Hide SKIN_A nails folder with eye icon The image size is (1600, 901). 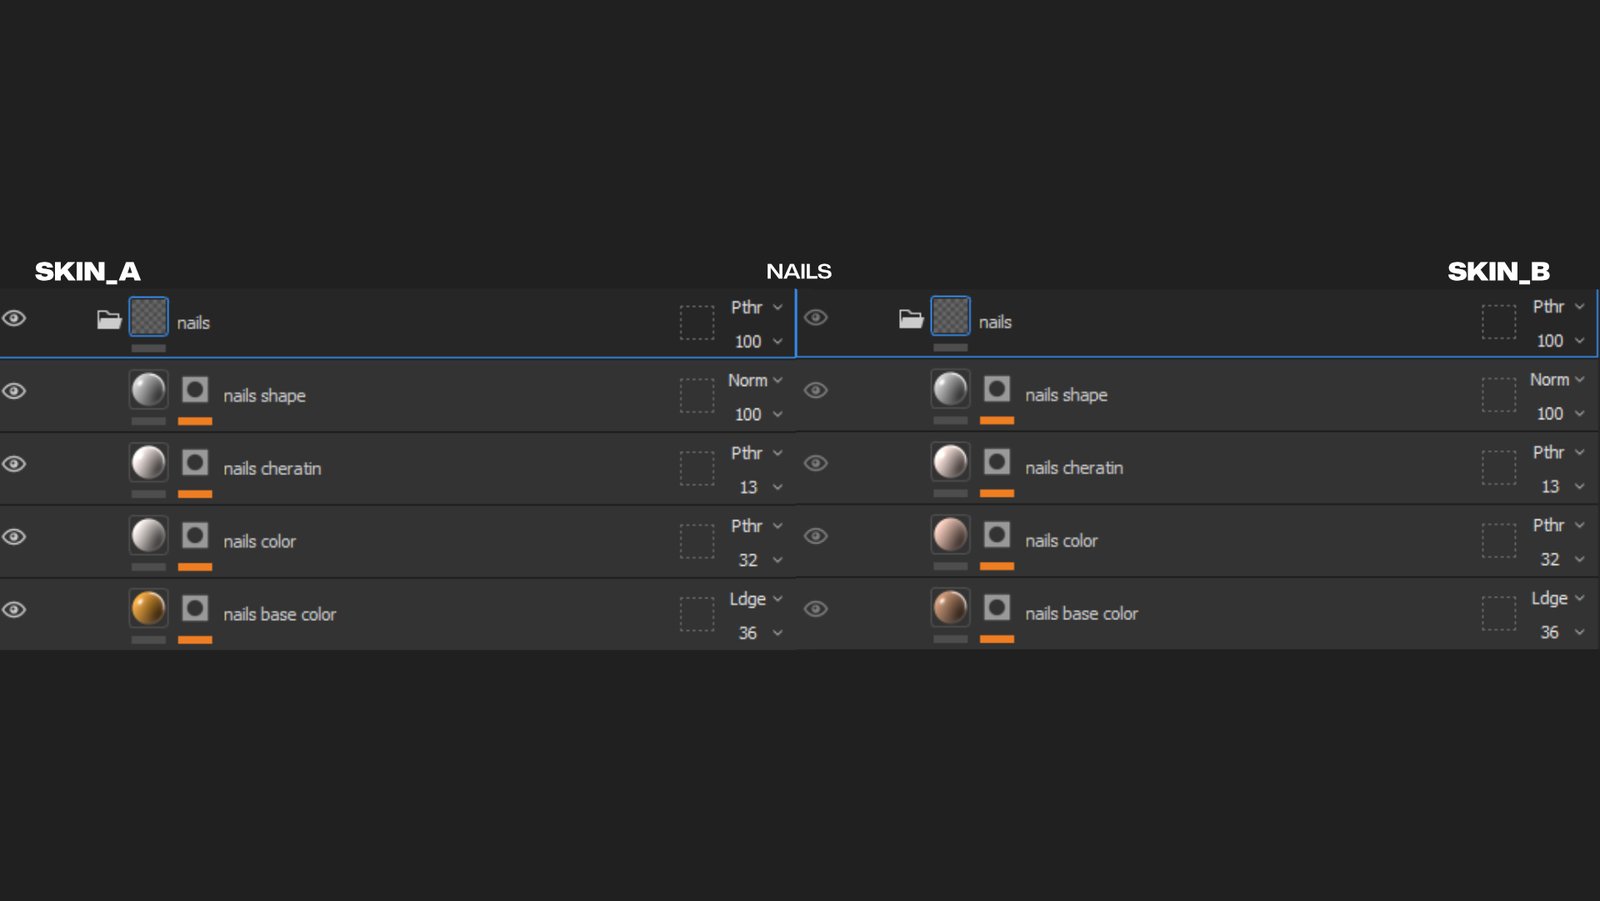point(14,318)
